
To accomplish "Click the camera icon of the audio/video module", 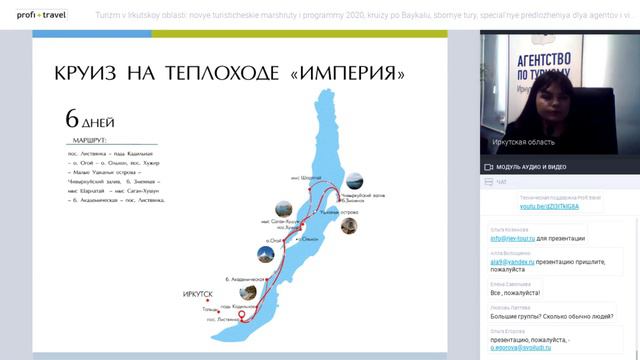I will pos(489,167).
